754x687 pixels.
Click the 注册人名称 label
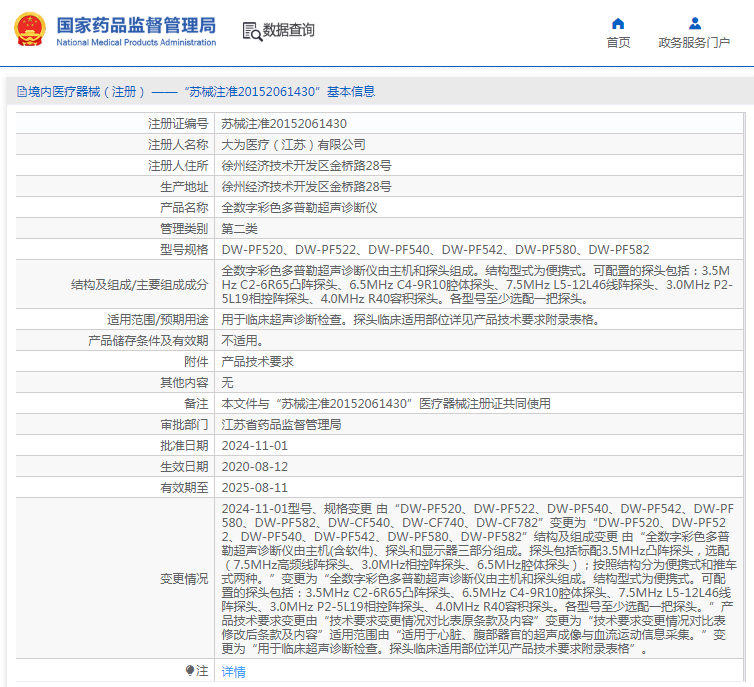(178, 145)
